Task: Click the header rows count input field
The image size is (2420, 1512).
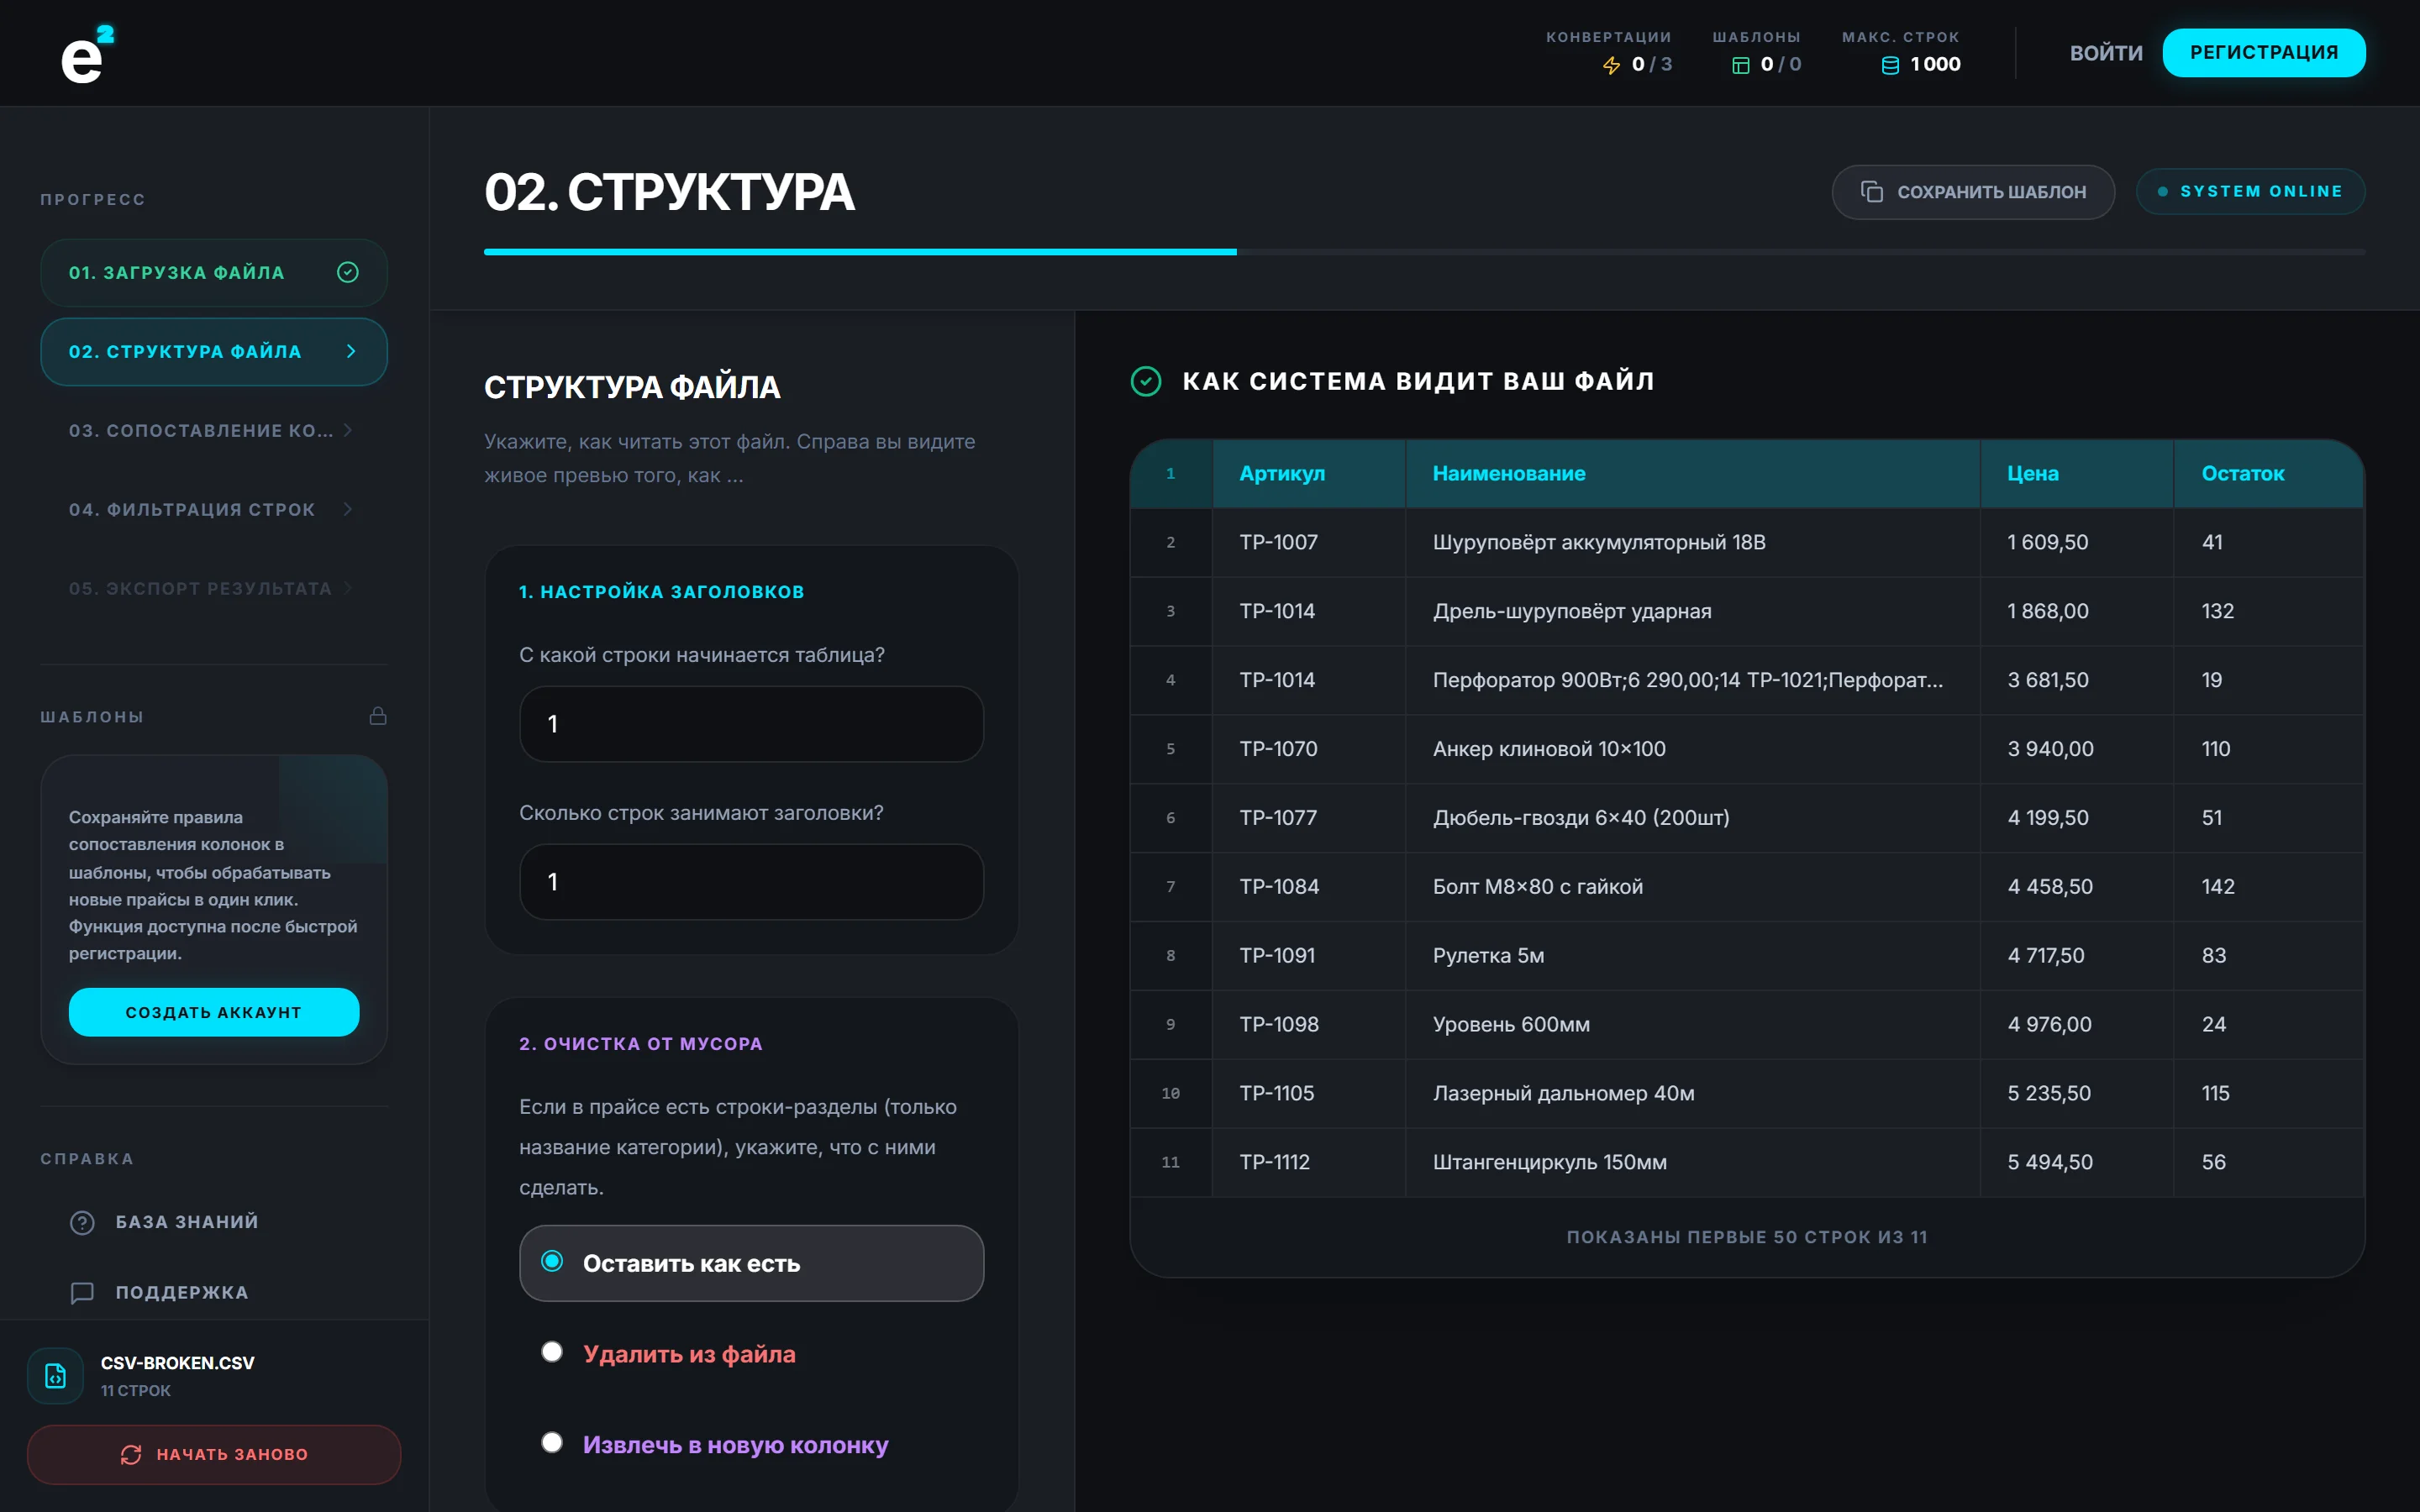Action: [752, 882]
